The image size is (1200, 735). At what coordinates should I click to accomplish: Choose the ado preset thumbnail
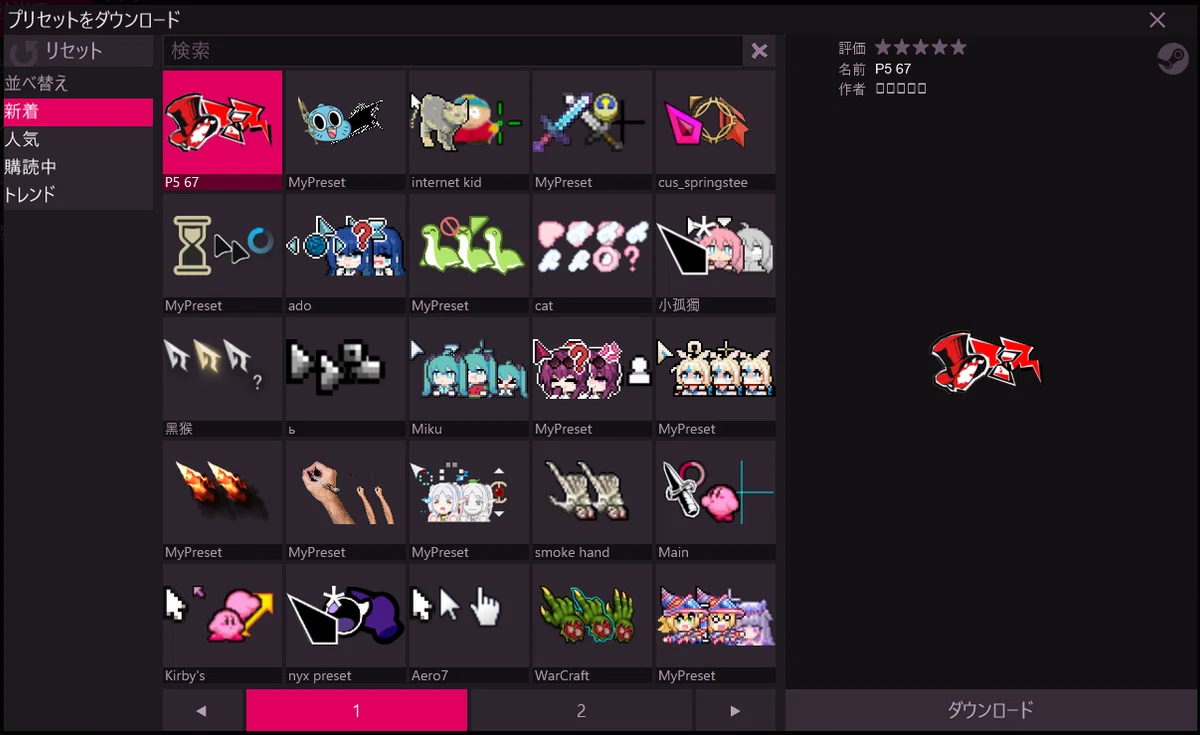(x=345, y=253)
